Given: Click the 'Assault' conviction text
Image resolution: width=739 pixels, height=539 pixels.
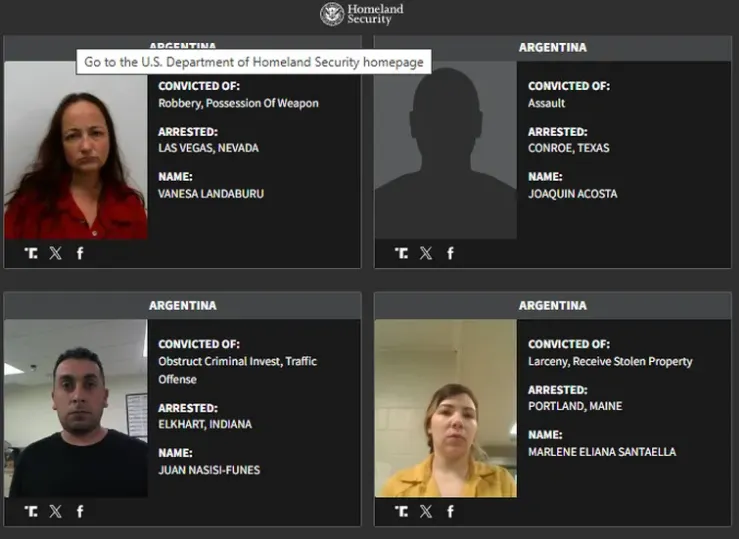Looking at the screenshot, I should coord(546,103).
